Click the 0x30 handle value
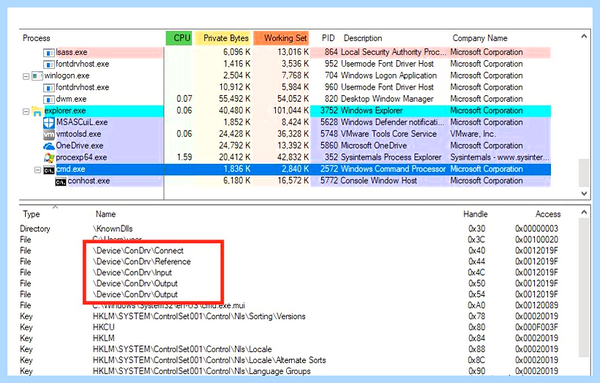The image size is (600, 383). click(476, 229)
